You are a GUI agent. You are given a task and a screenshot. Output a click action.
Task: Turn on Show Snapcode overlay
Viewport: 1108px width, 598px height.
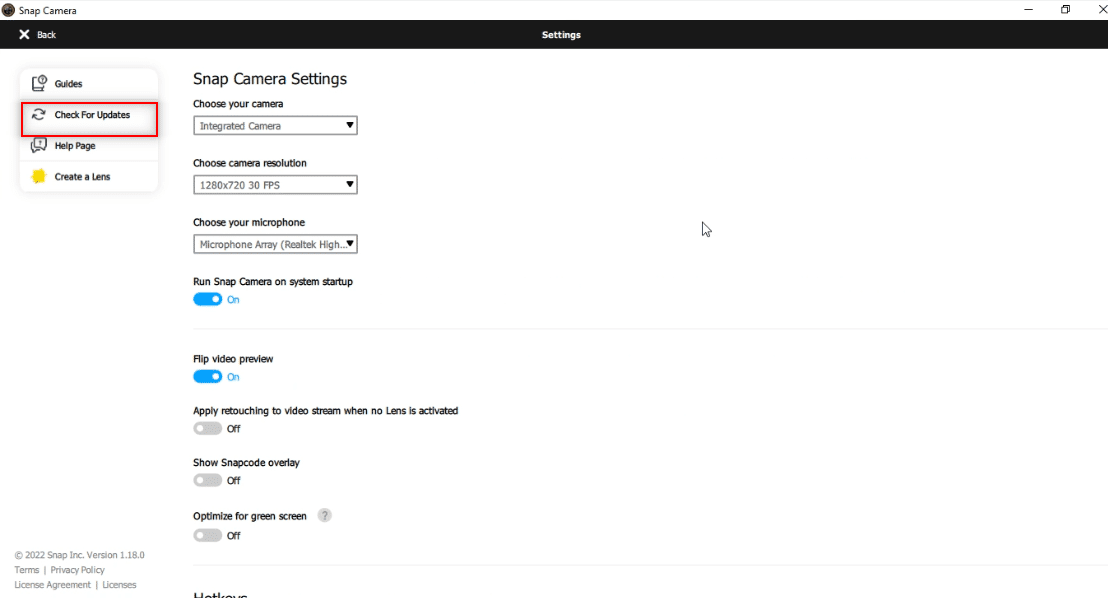(207, 480)
